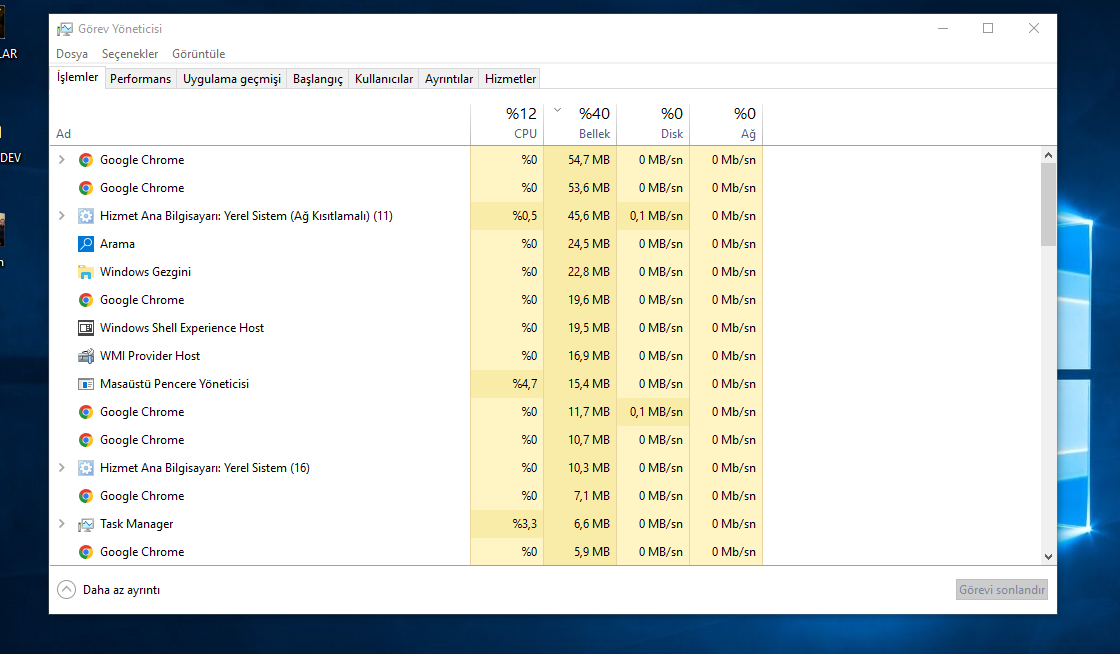Click Chrome icon in the 53,6 MB row

tap(86, 188)
